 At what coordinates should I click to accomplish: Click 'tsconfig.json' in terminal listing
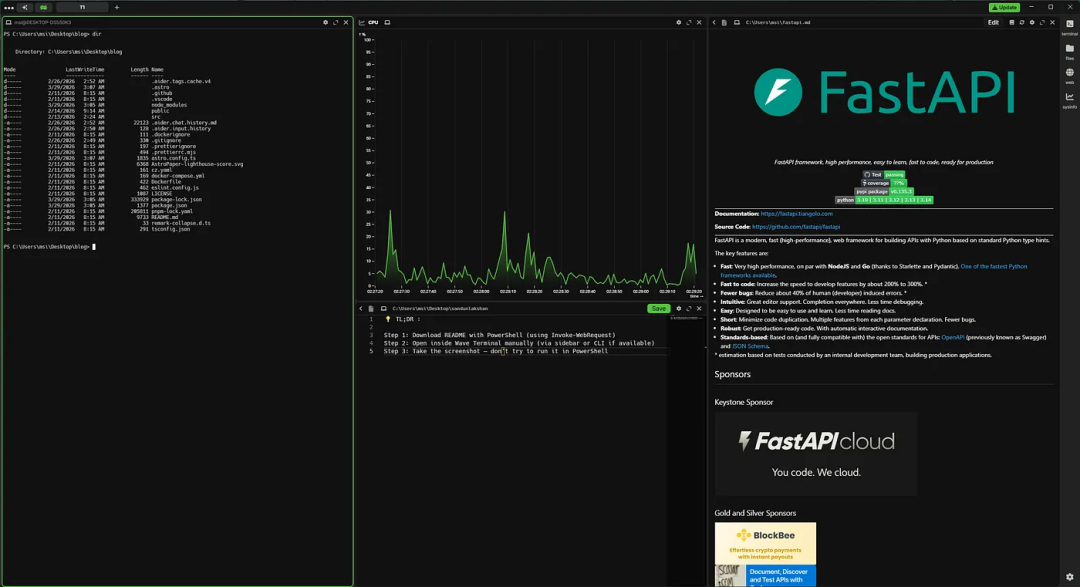click(x=170, y=229)
